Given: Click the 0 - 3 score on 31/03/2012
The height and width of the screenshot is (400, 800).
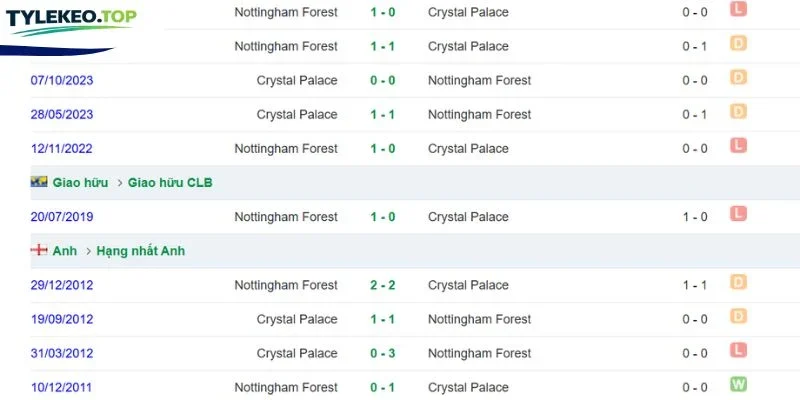Looking at the screenshot, I should tap(383, 353).
